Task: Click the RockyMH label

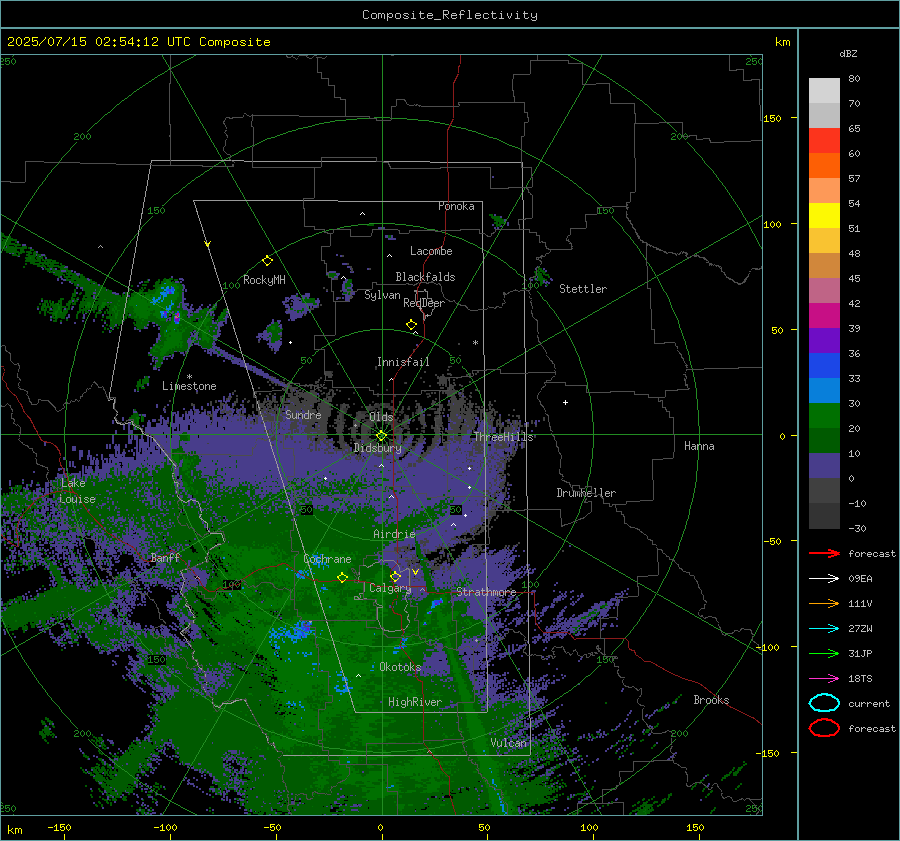Action: tap(264, 280)
